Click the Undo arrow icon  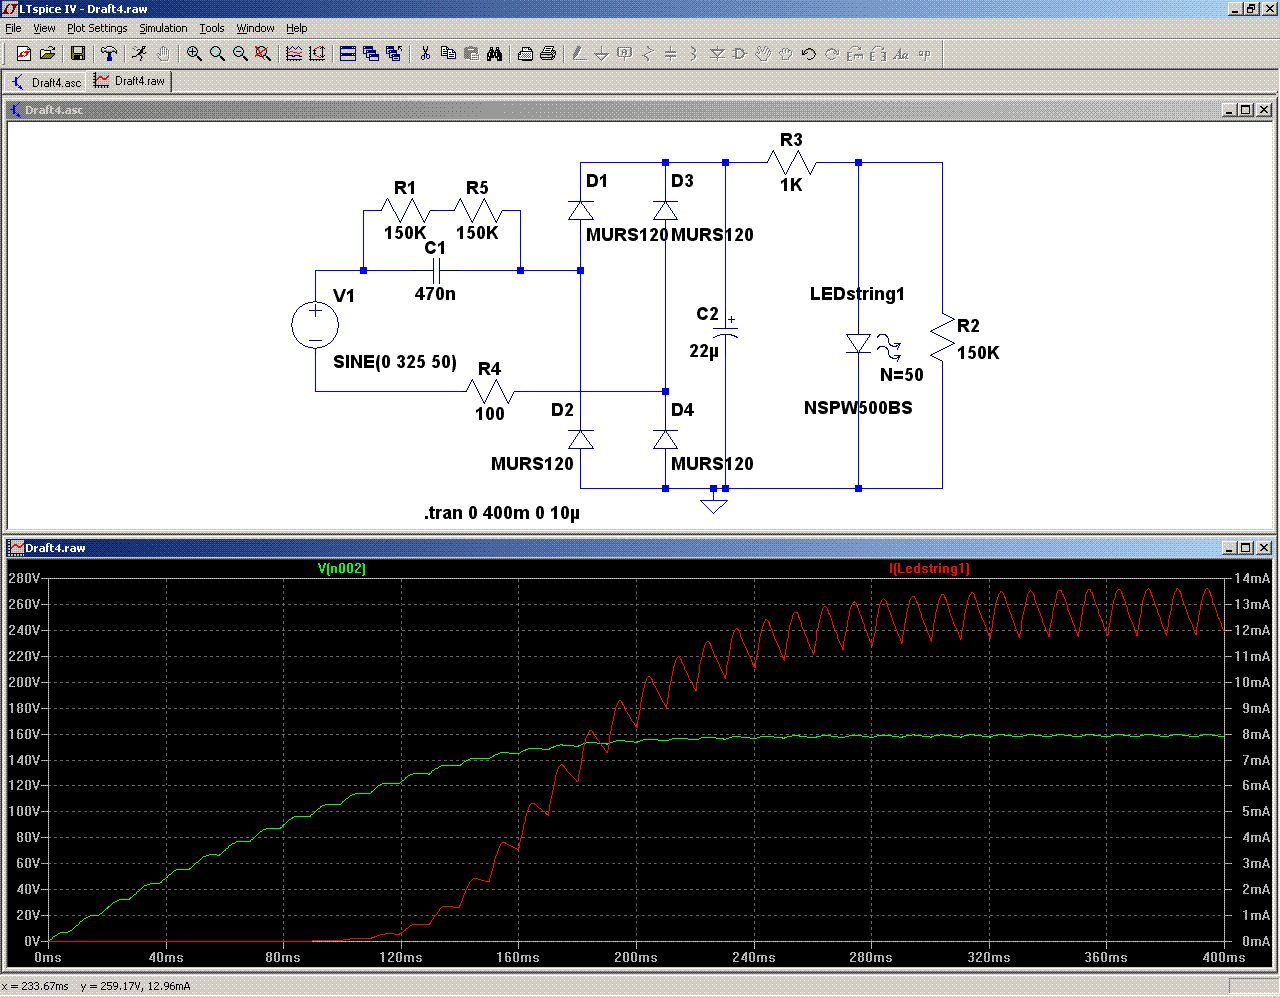coord(809,54)
